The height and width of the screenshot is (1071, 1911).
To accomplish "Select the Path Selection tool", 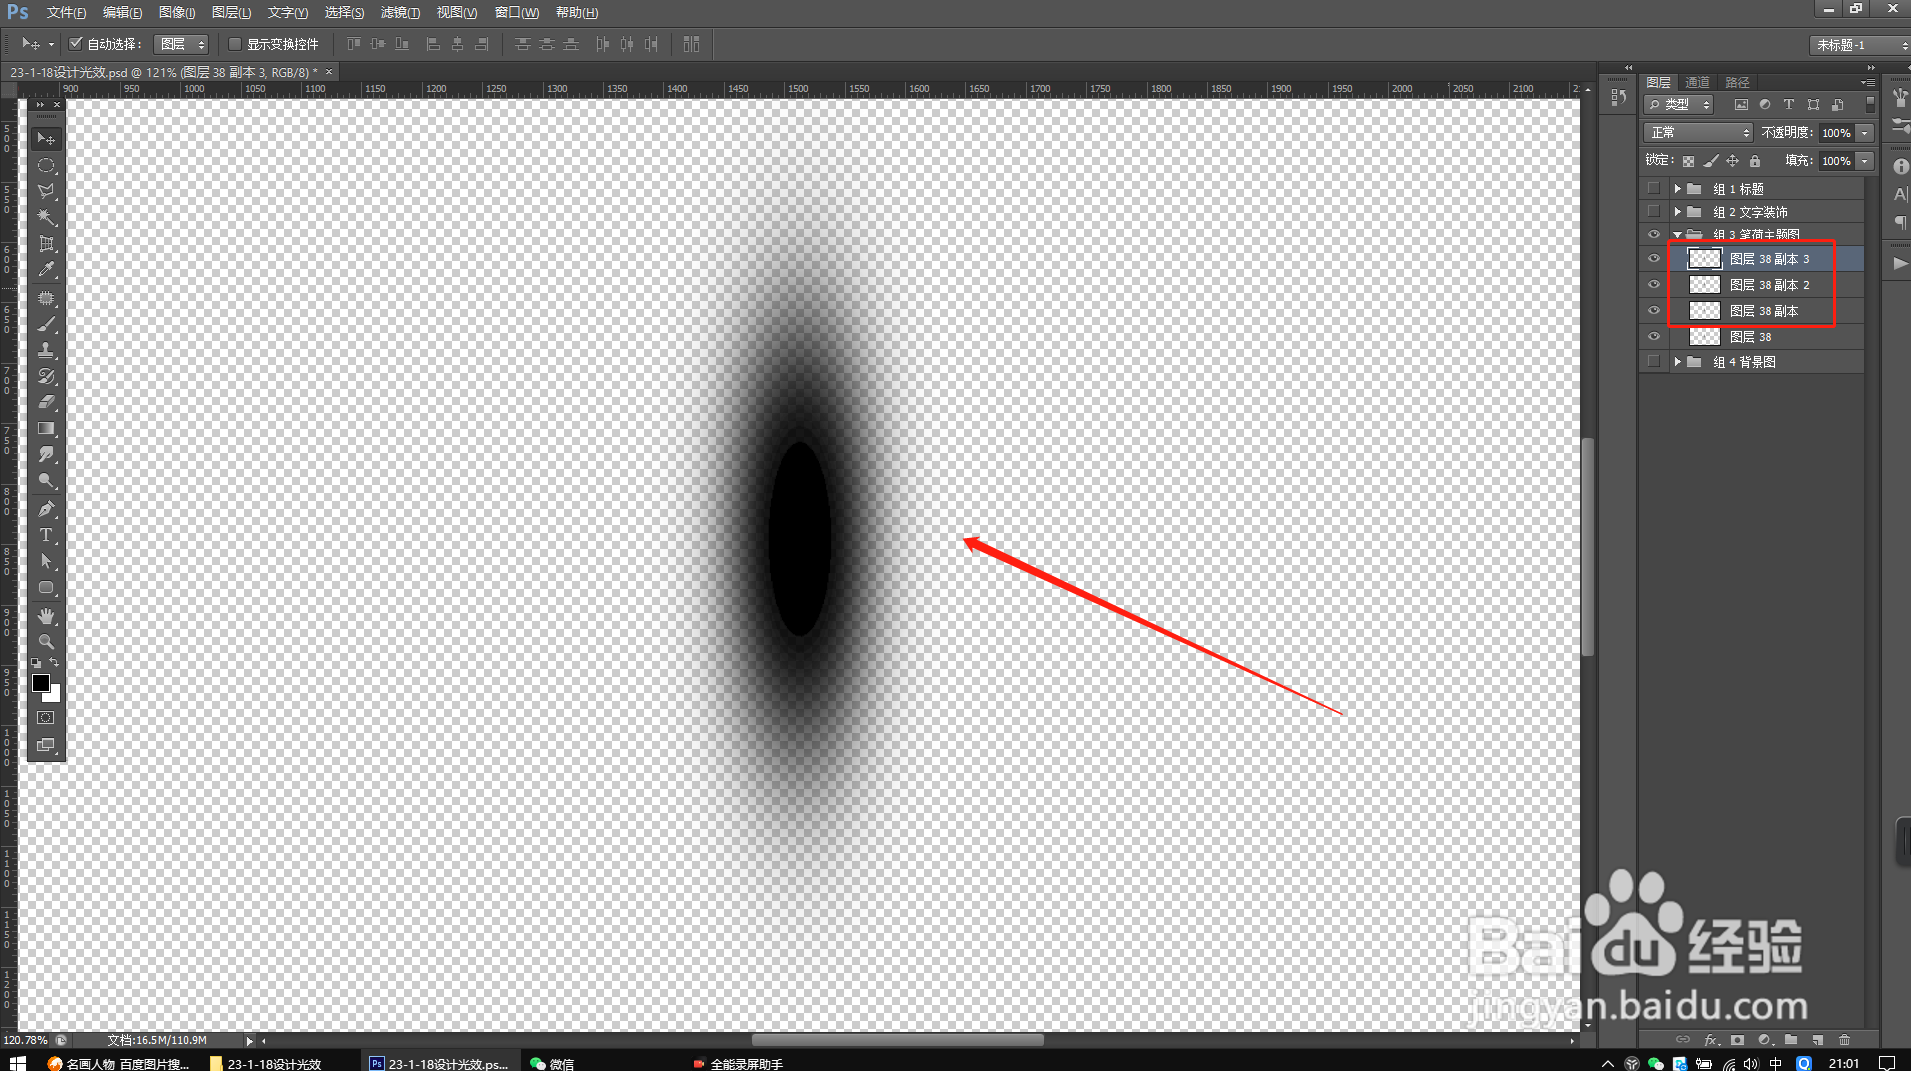I will point(46,561).
